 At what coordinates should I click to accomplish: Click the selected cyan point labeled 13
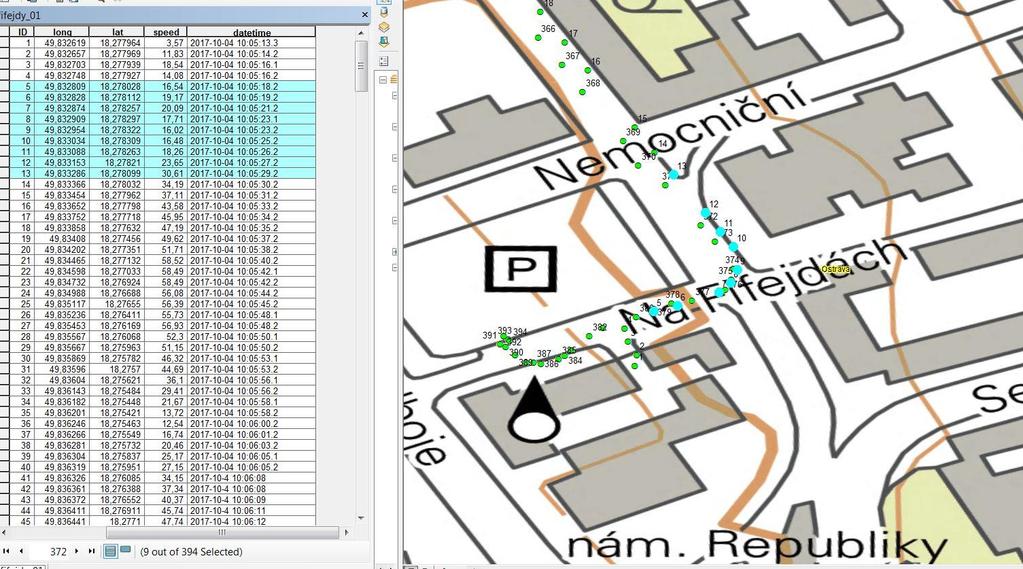coord(673,175)
